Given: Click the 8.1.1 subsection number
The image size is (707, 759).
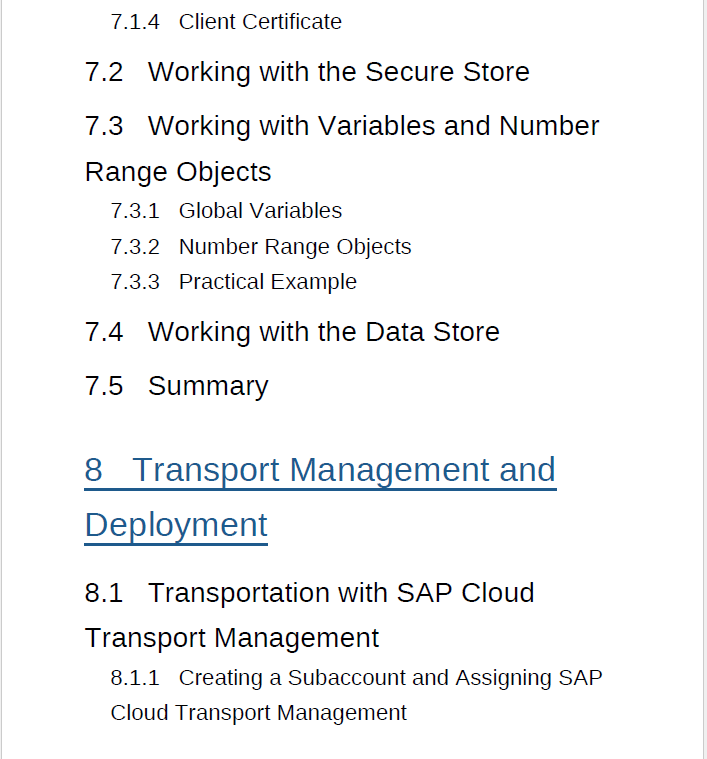Looking at the screenshot, I should pyautogui.click(x=135, y=678).
